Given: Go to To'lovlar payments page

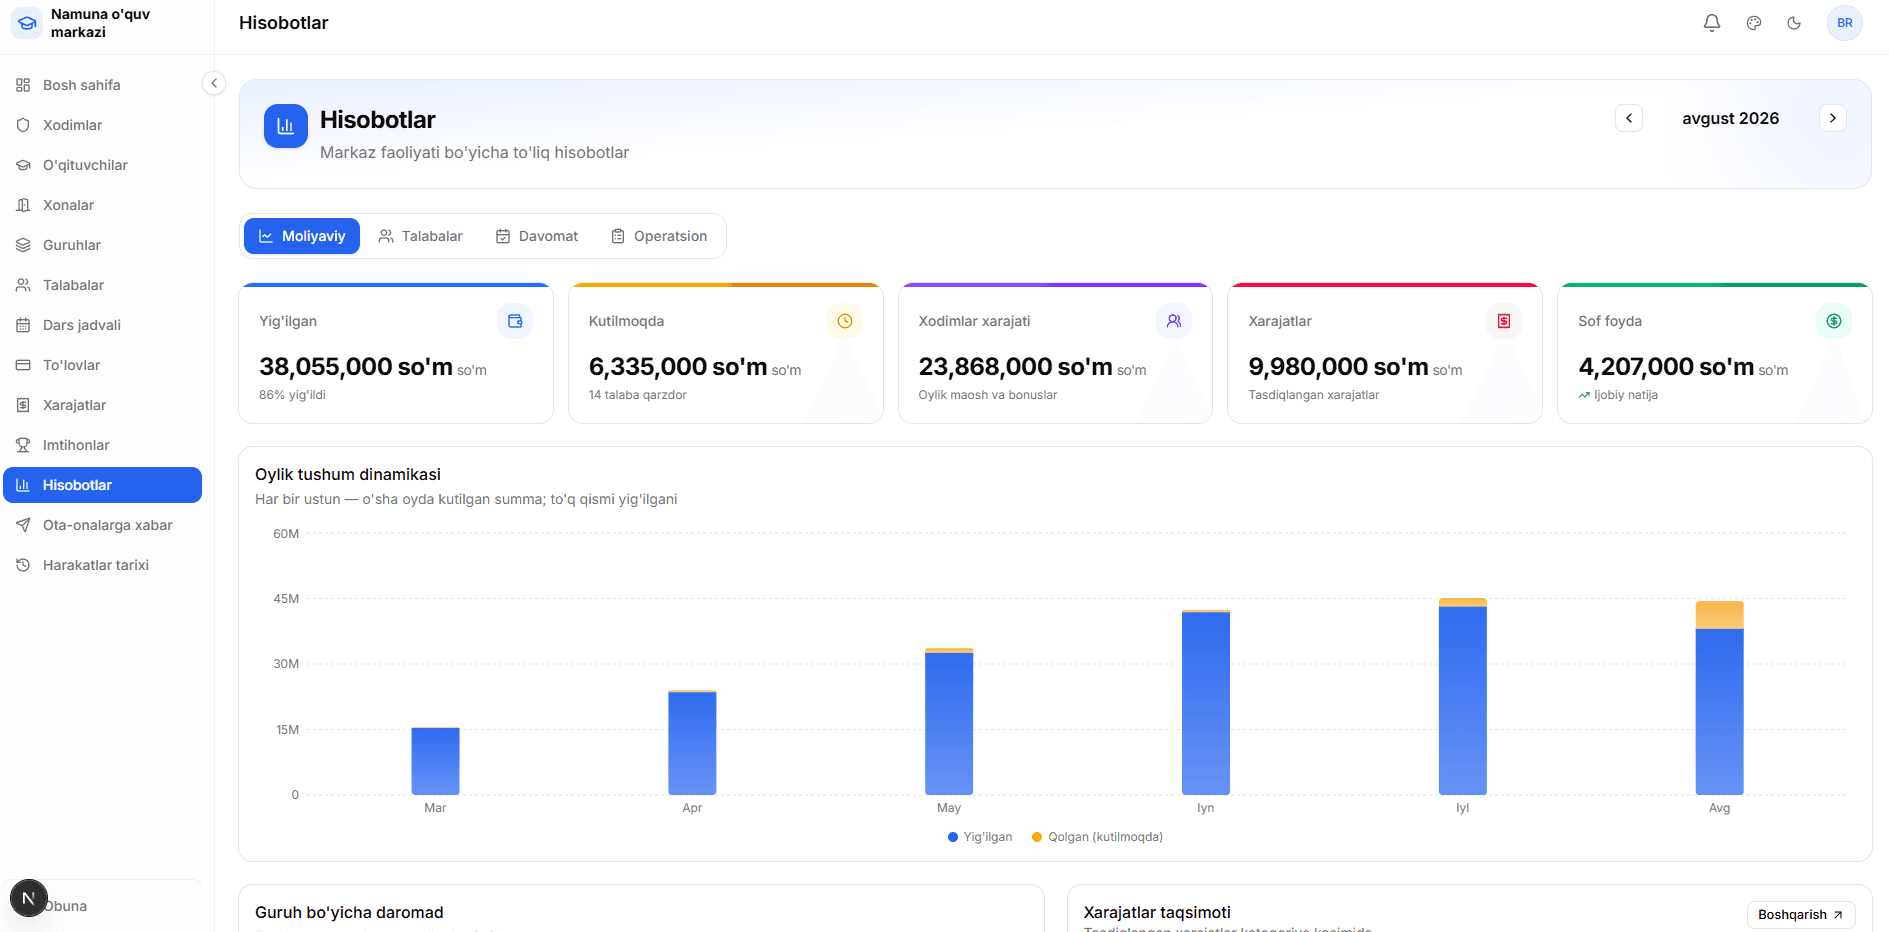Looking at the screenshot, I should tap(103, 365).
